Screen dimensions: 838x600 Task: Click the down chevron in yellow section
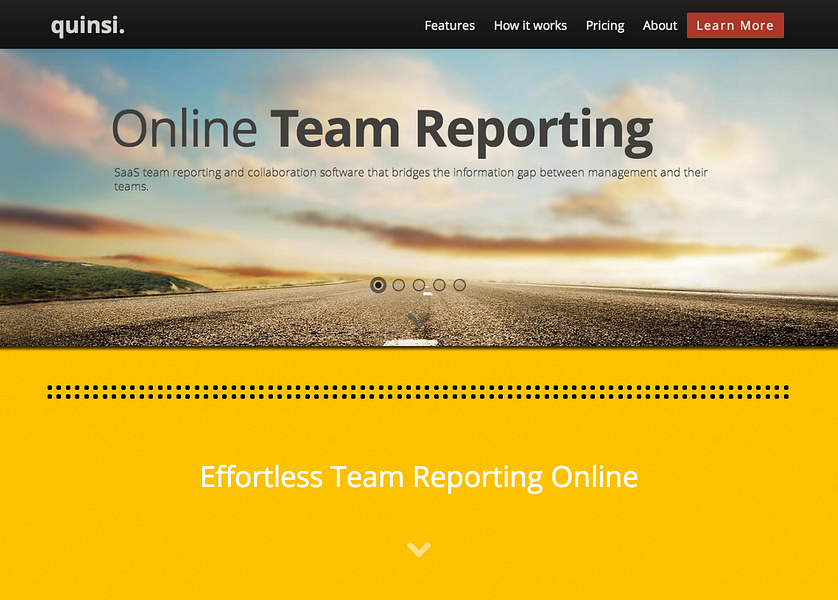pyautogui.click(x=418, y=549)
